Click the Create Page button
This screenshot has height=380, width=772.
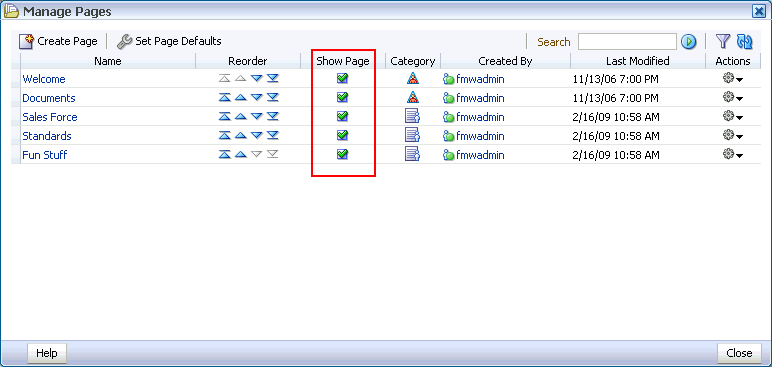[58, 41]
